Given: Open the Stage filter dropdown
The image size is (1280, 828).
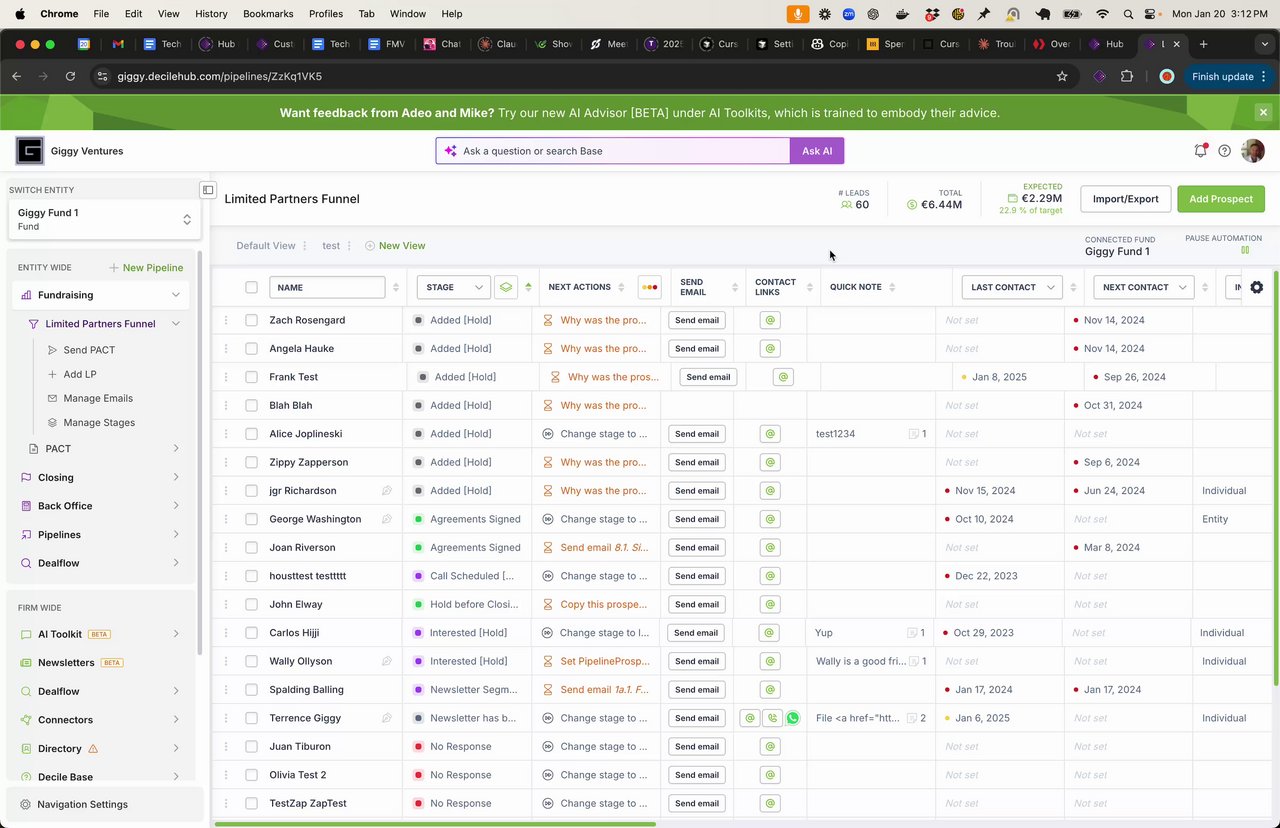Looking at the screenshot, I should (453, 287).
